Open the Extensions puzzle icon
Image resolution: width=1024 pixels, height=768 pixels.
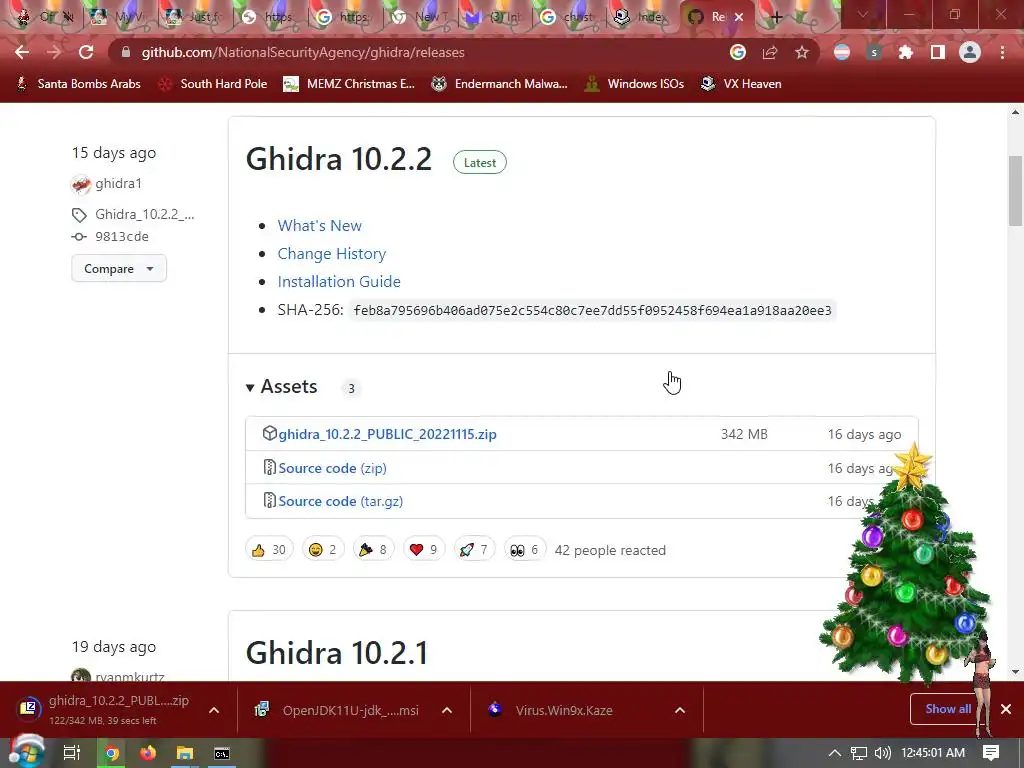tap(906, 52)
